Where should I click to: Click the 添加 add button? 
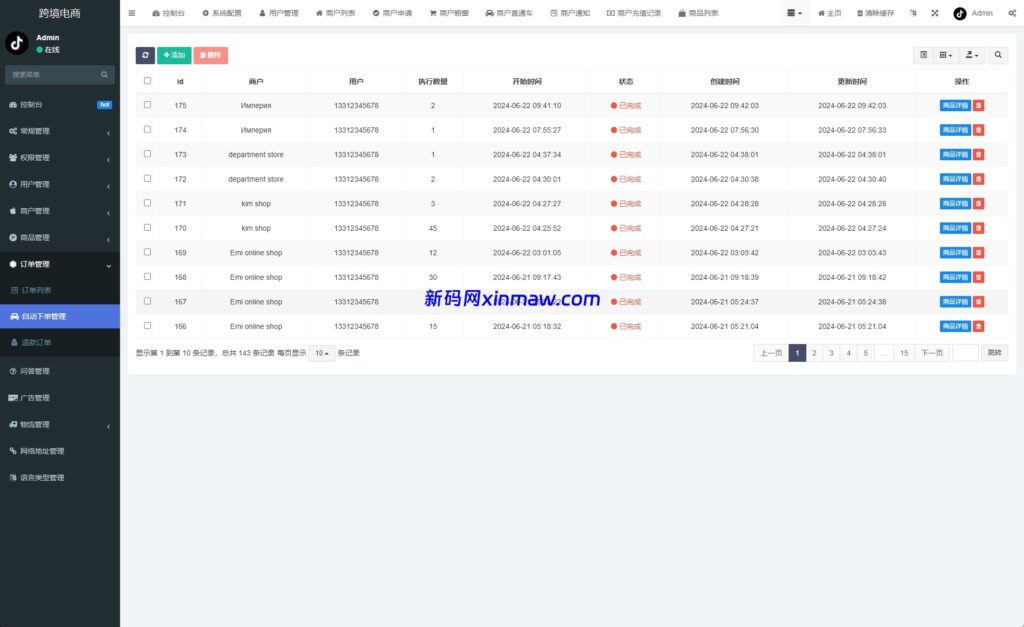click(x=172, y=55)
